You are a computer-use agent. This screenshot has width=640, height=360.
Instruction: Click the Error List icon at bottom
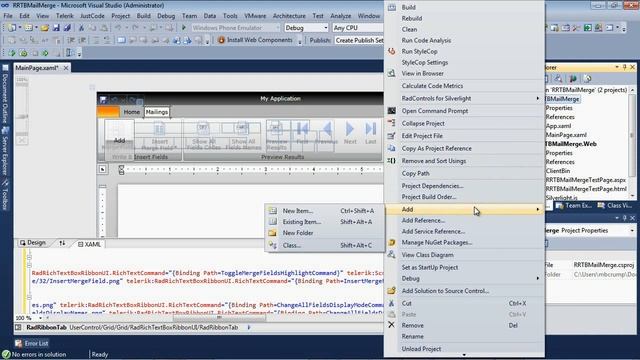click(x=19, y=343)
